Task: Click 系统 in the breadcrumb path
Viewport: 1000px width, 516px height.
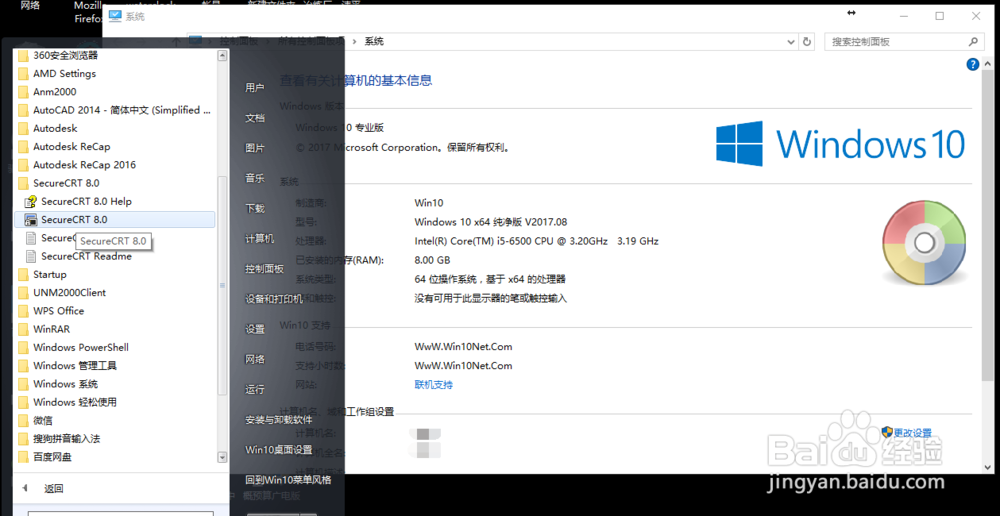Action: [x=374, y=41]
